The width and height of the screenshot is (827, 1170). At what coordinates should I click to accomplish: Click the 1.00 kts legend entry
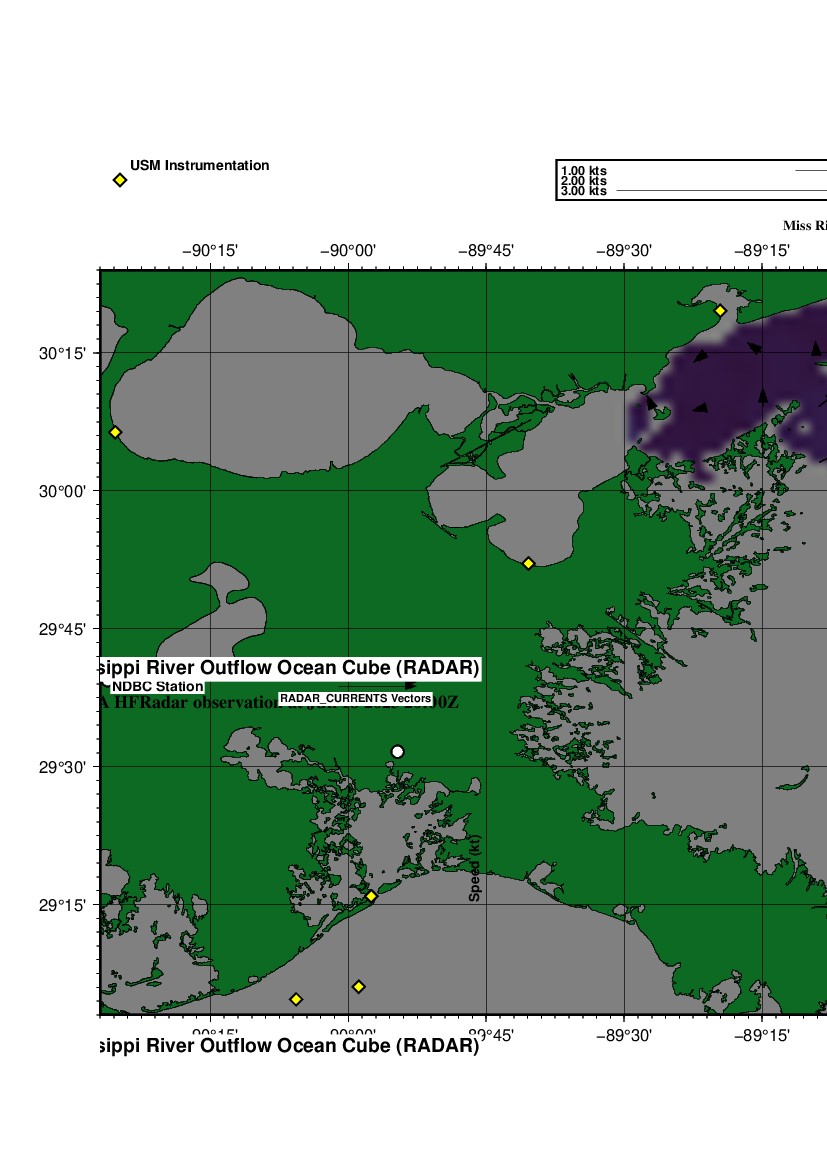click(x=584, y=171)
